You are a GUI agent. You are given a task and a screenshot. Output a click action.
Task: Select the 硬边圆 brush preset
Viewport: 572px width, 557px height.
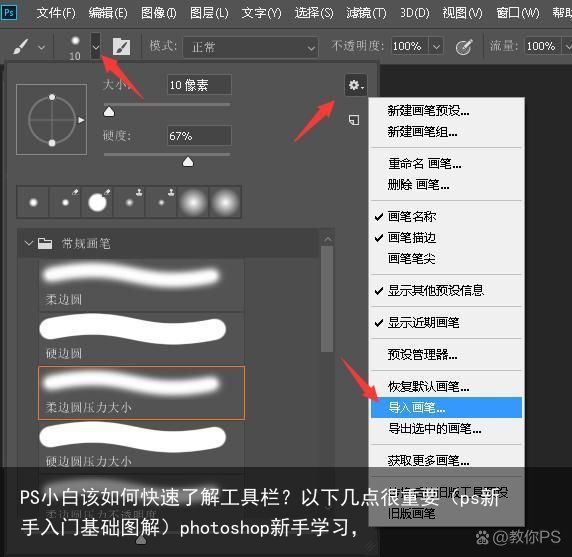coord(142,339)
